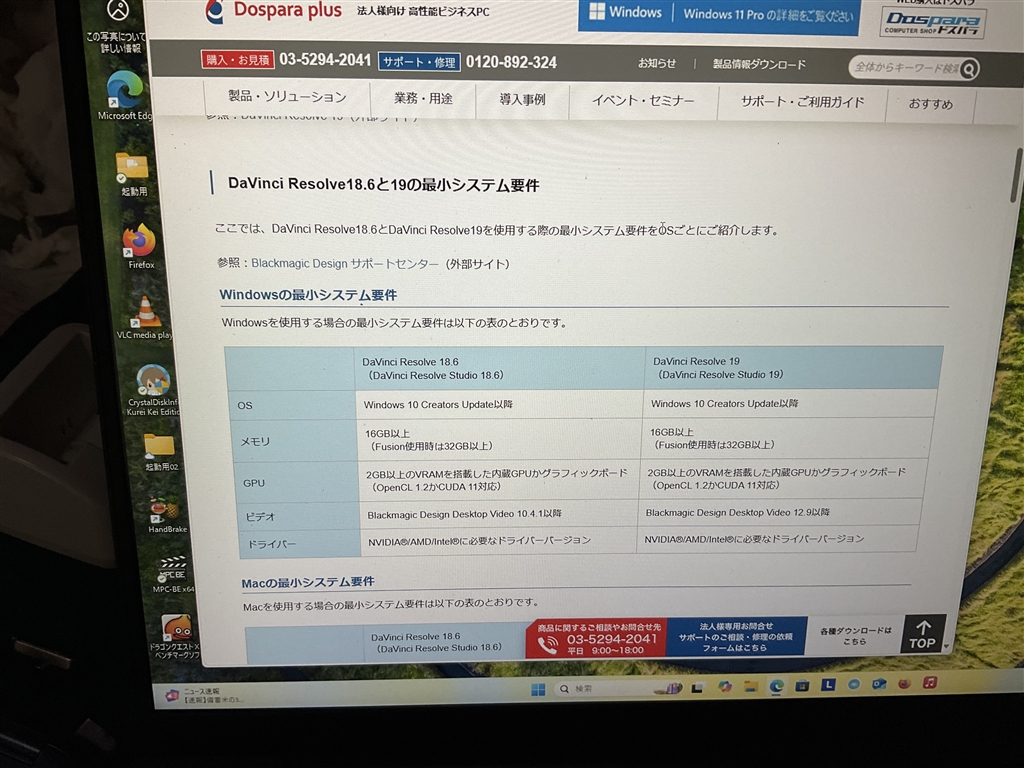Open Microsoft Edge desktop shortcut

(x=125, y=96)
